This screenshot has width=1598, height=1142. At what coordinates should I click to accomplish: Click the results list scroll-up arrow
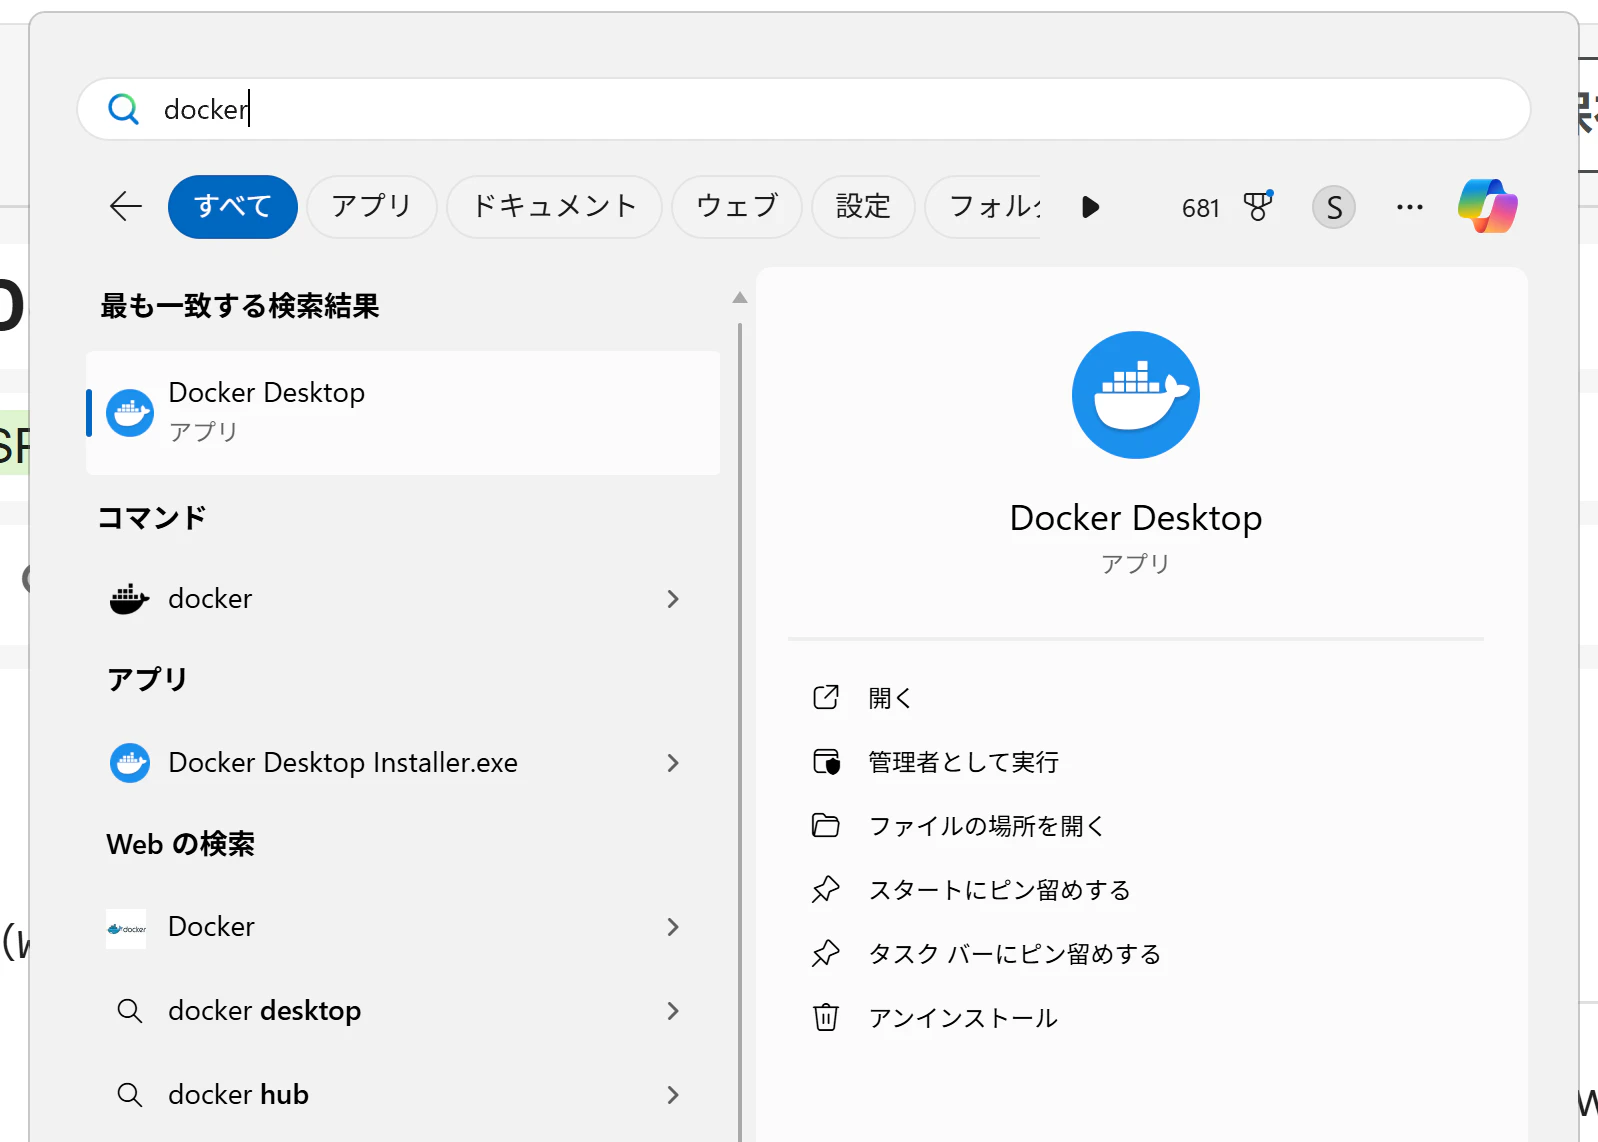click(740, 298)
